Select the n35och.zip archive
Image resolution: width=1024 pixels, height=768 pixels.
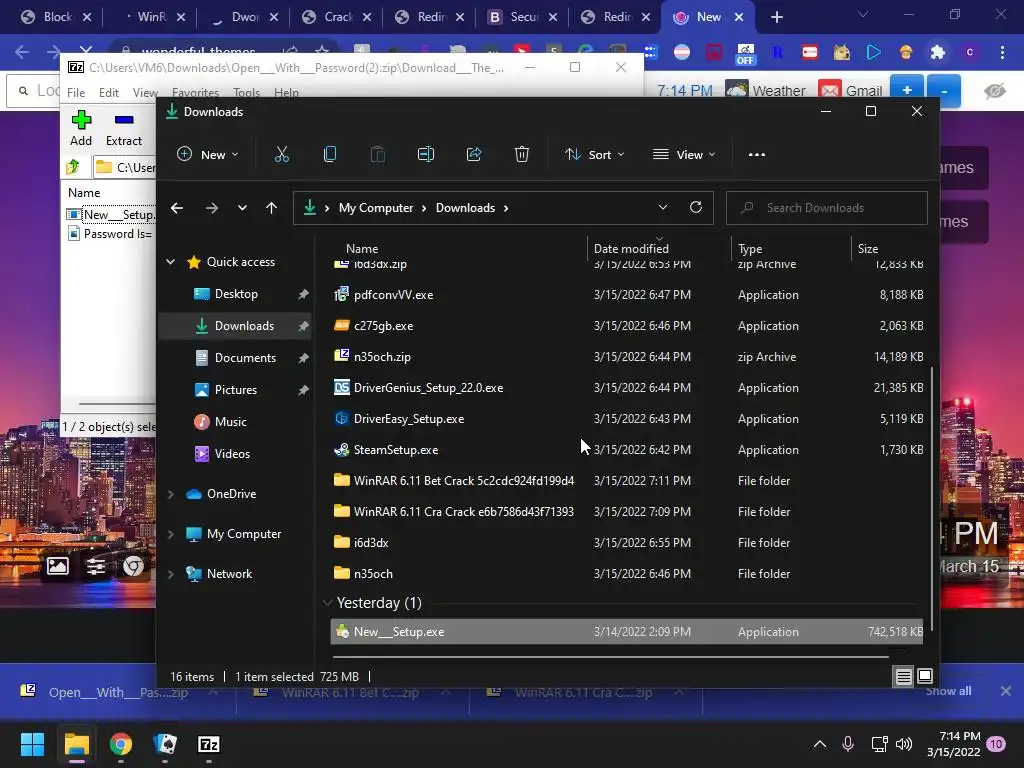tap(627, 357)
